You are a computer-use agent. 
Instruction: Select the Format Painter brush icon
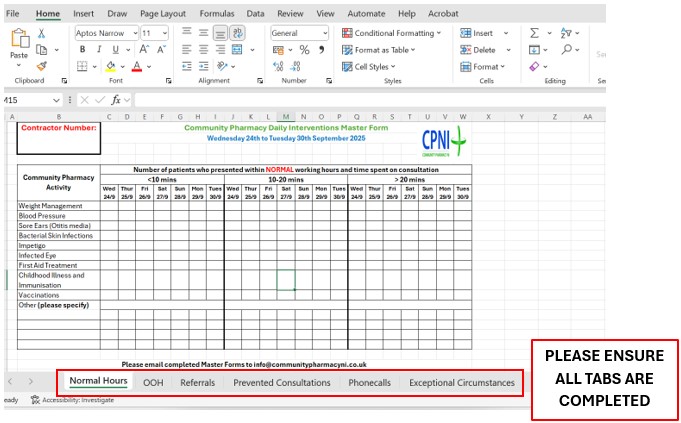pos(42,65)
